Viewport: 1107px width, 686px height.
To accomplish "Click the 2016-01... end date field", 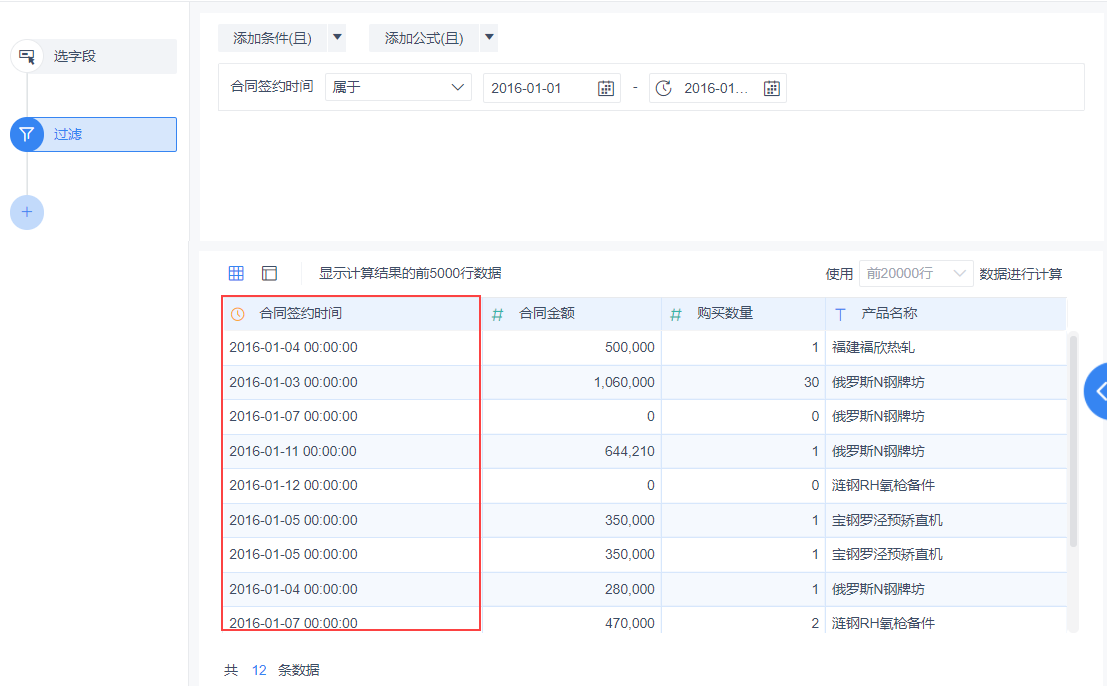I will click(717, 88).
